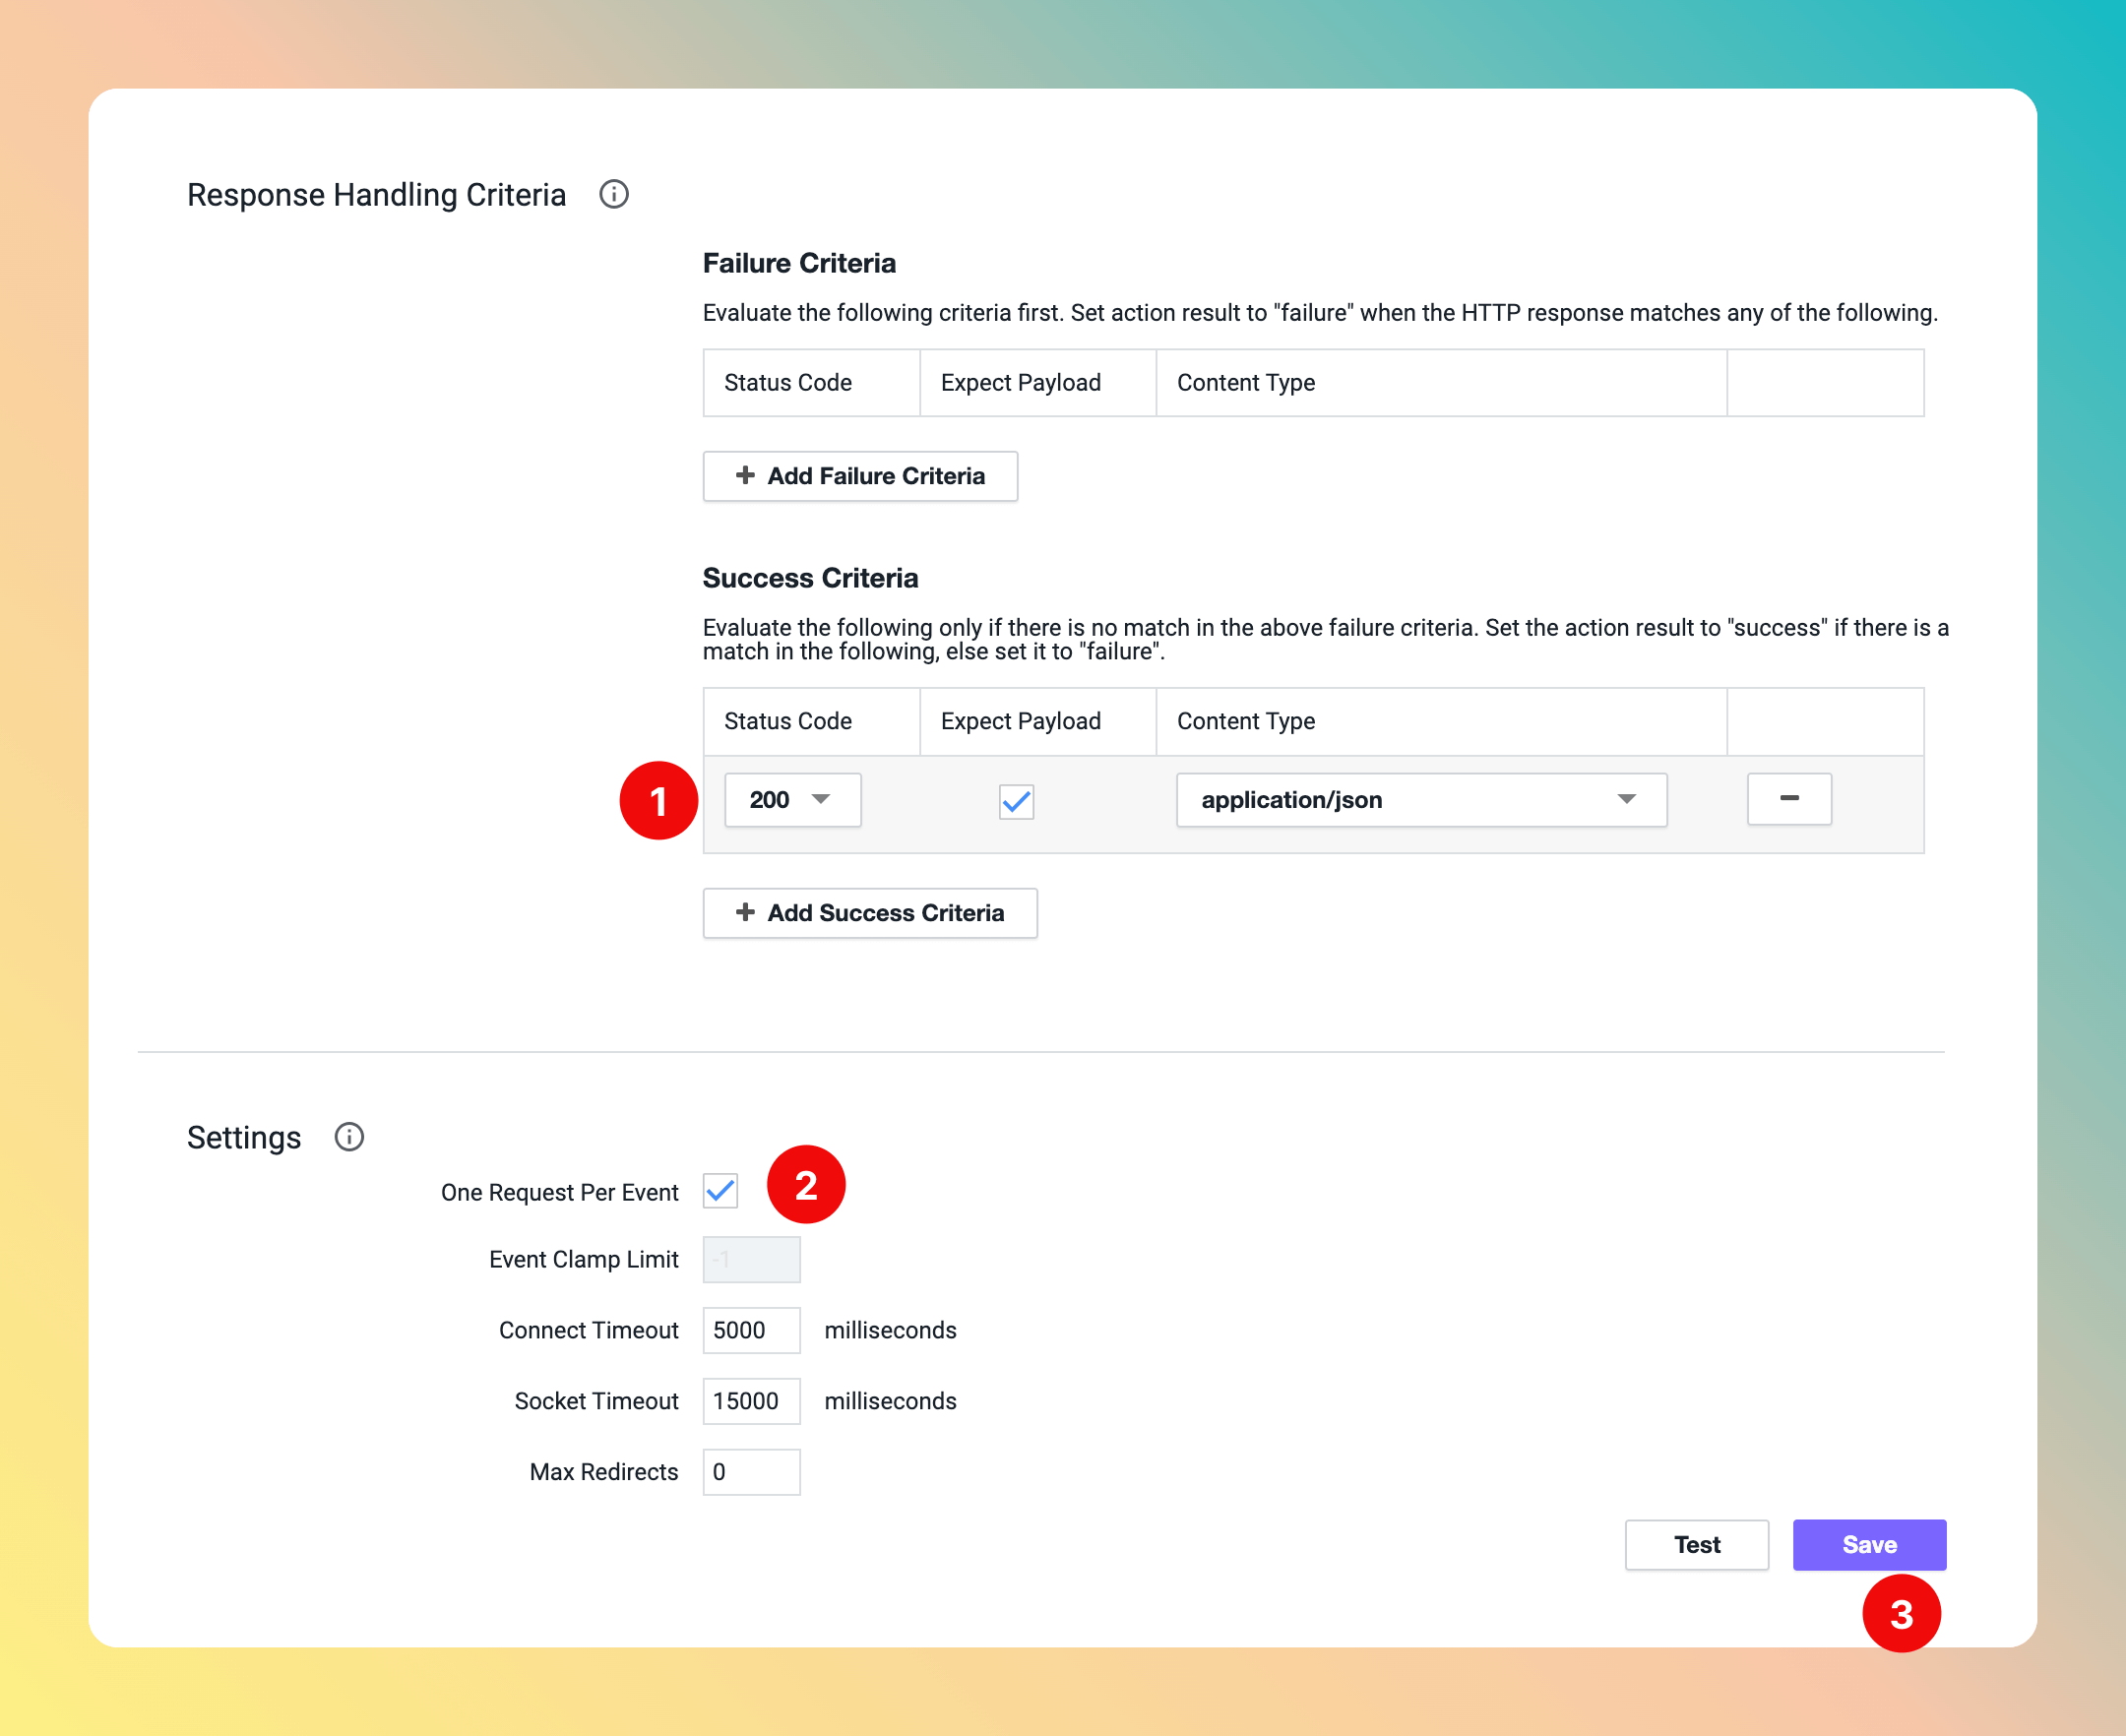
Task: Click the disabled Event Clamp Limit field
Action: click(x=751, y=1260)
